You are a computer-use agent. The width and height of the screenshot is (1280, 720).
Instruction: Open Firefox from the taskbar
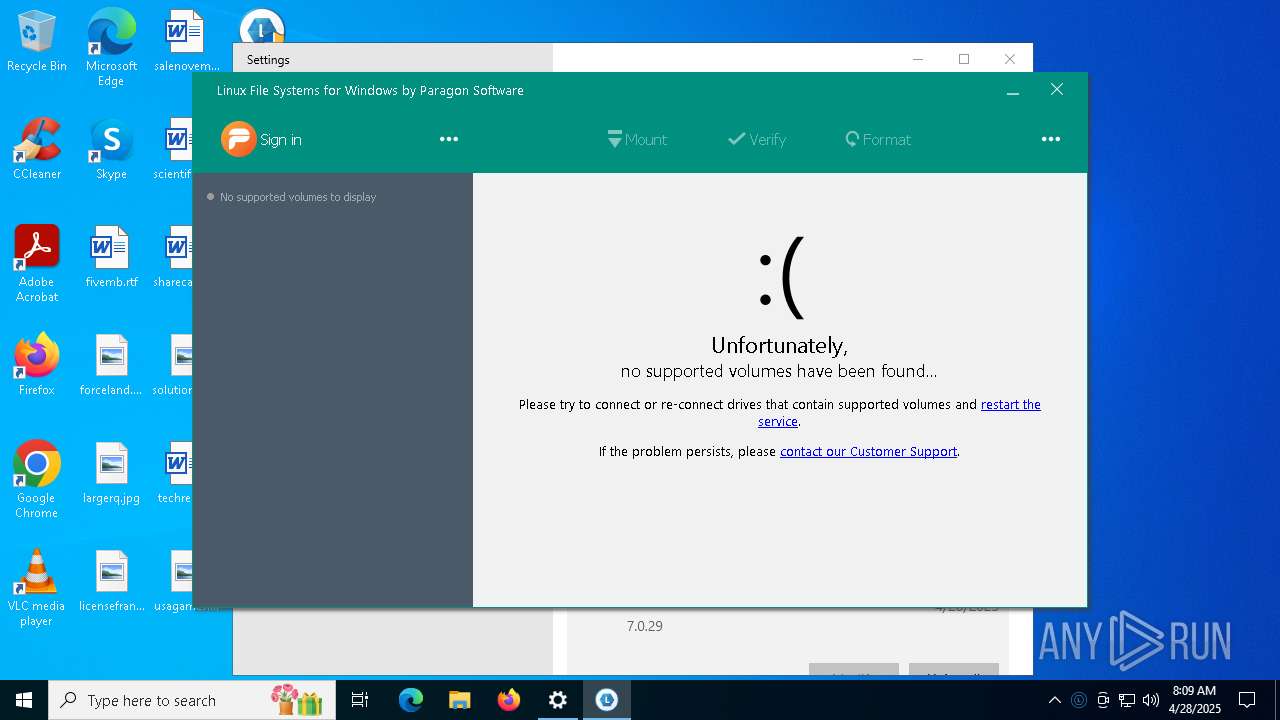click(509, 700)
